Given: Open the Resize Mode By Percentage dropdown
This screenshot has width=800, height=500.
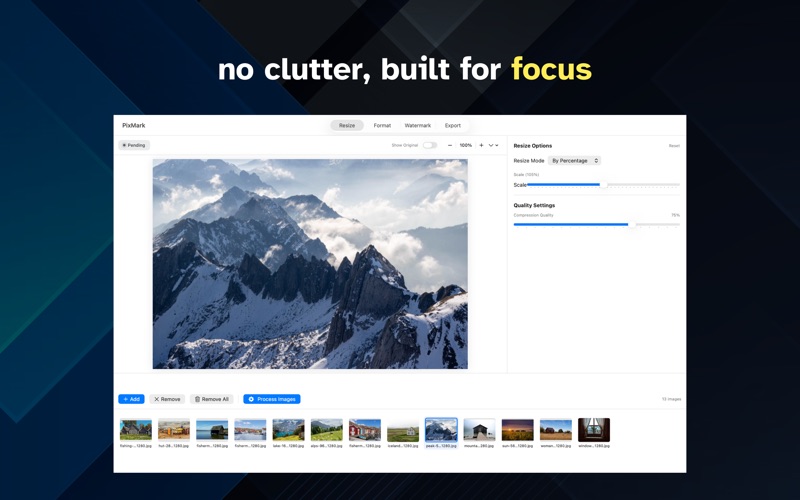Looking at the screenshot, I should [x=574, y=161].
